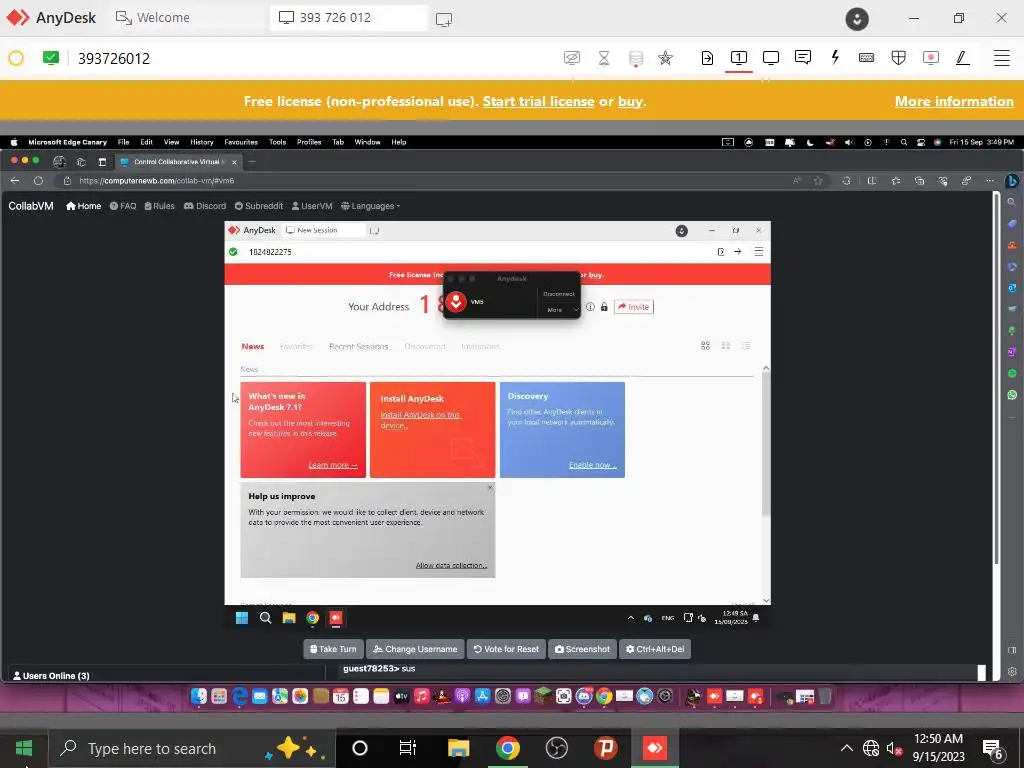Select the Recent Sessions tab in inner AnyDesk
The height and width of the screenshot is (768, 1024).
[359, 347]
